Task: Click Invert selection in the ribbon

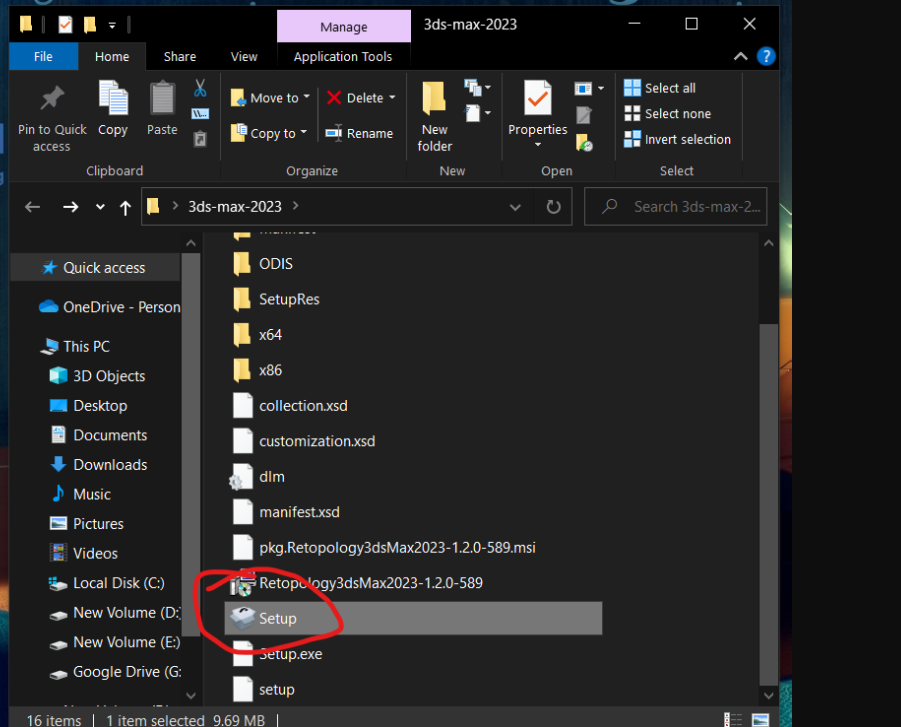Action: coord(677,139)
